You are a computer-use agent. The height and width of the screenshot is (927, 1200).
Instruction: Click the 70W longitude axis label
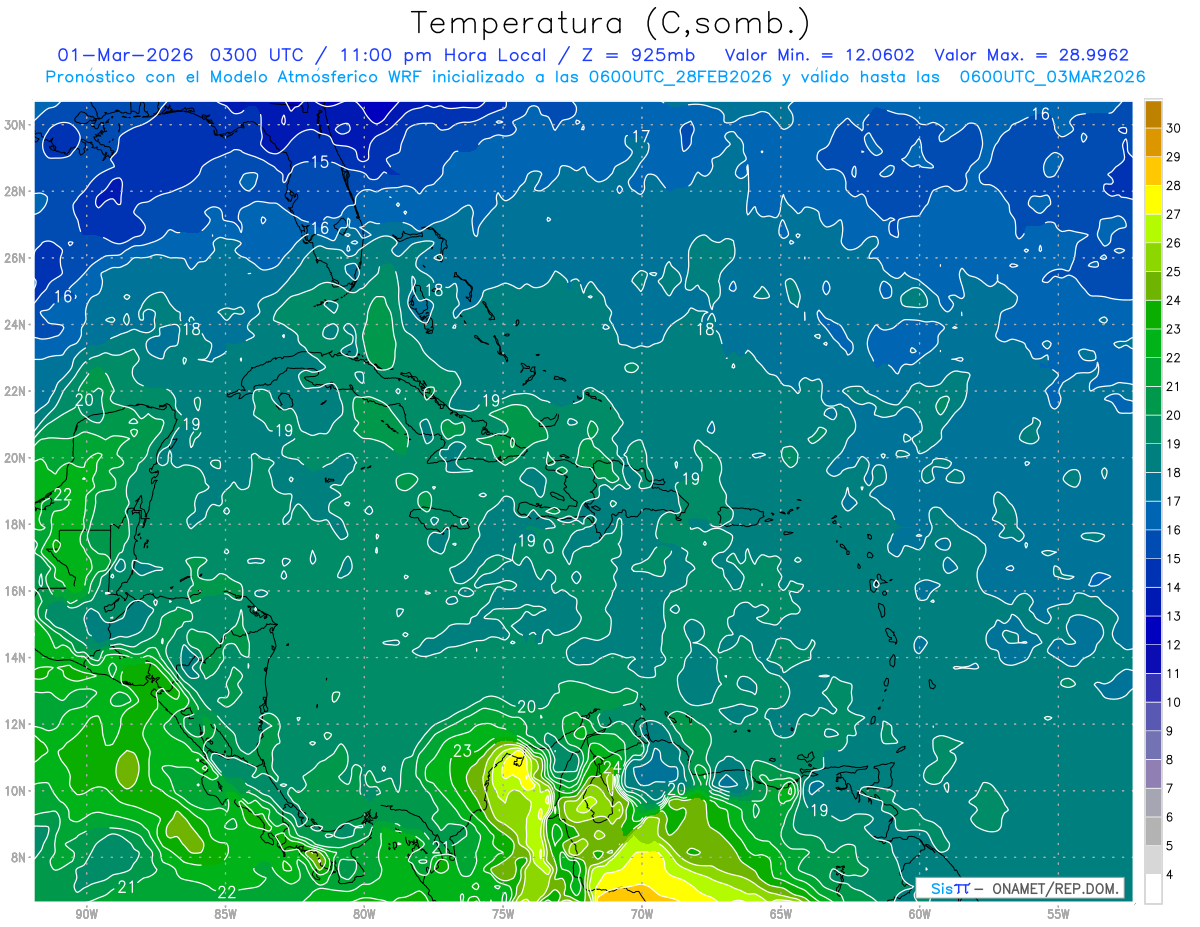coord(642,914)
